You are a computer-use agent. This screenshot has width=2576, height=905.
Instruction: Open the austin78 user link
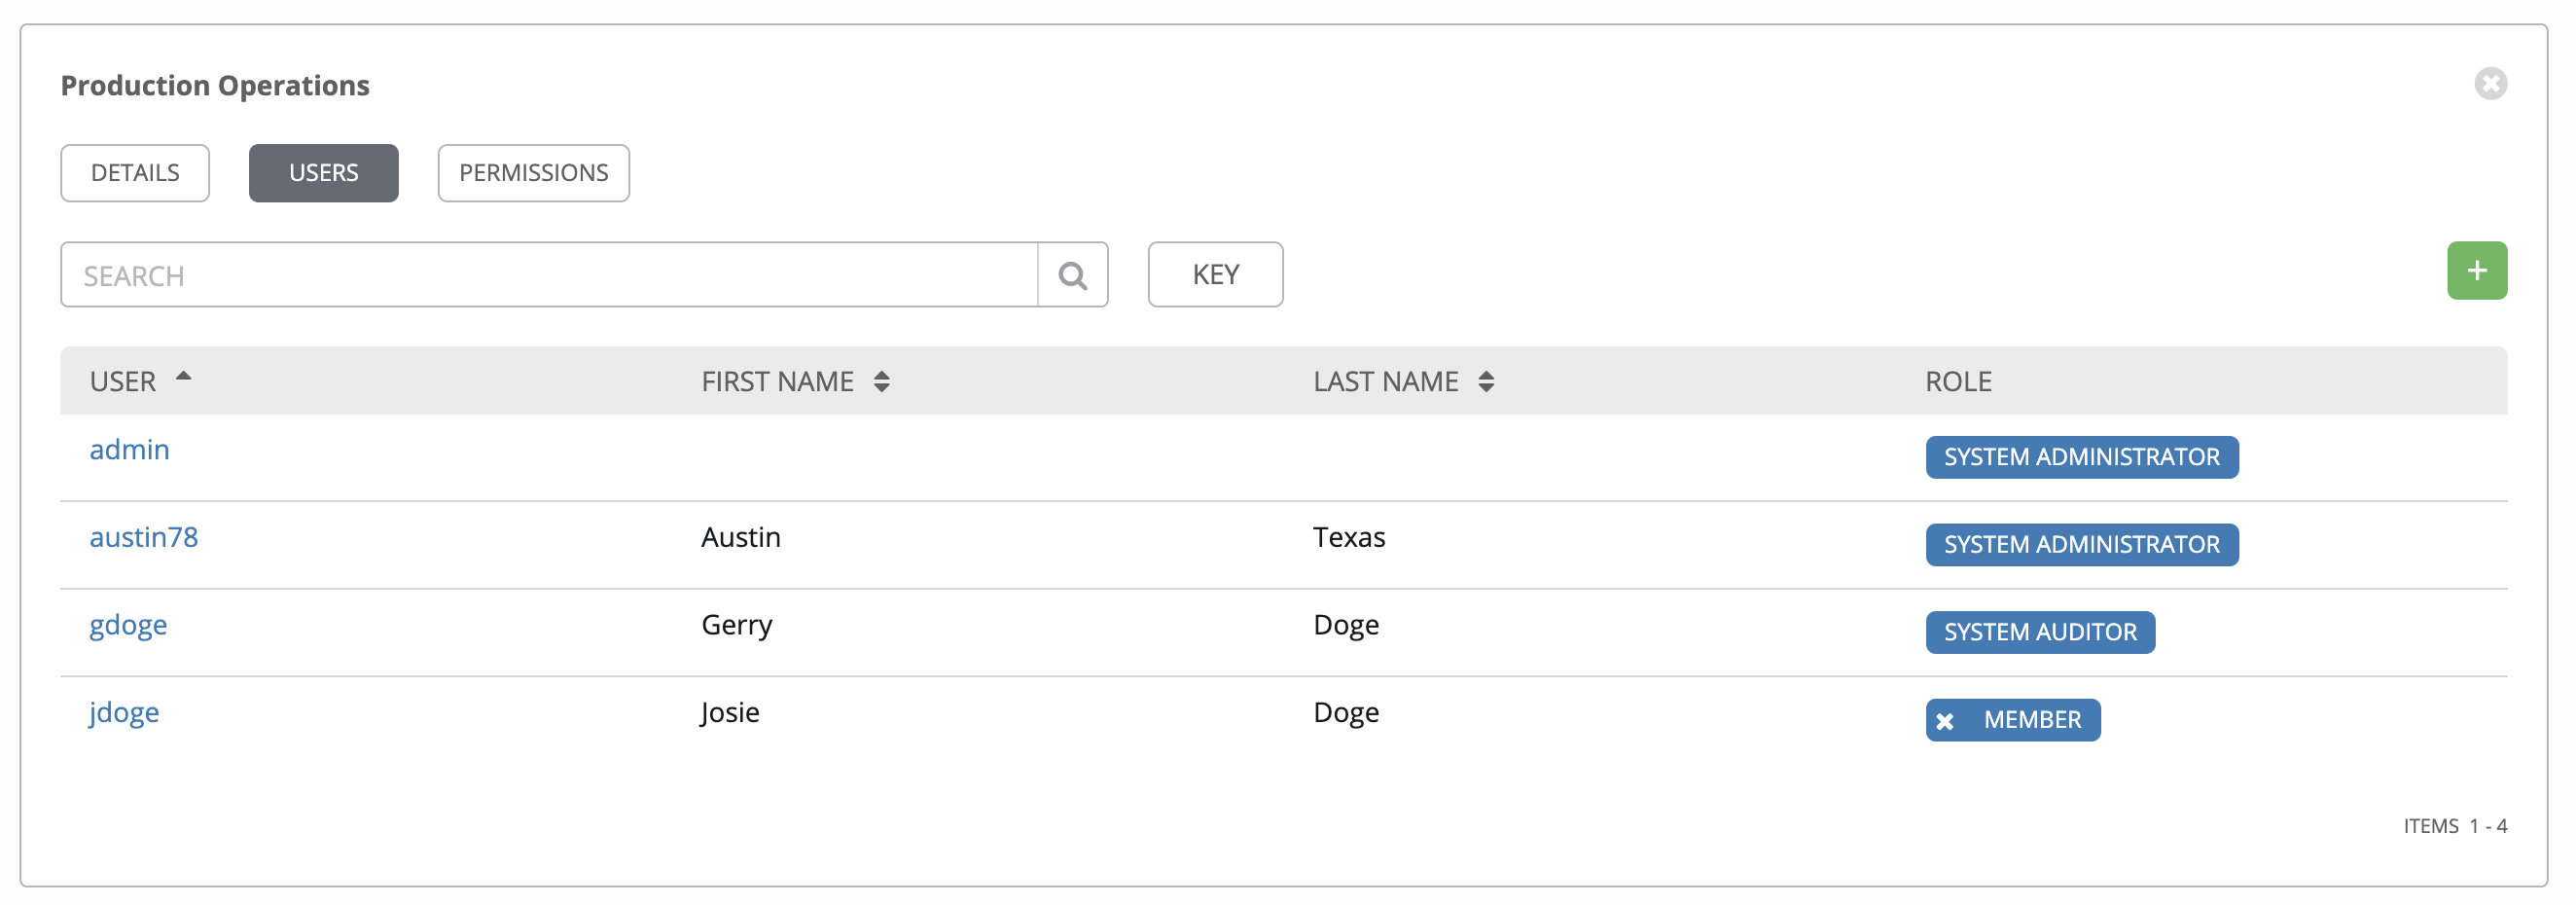144,538
